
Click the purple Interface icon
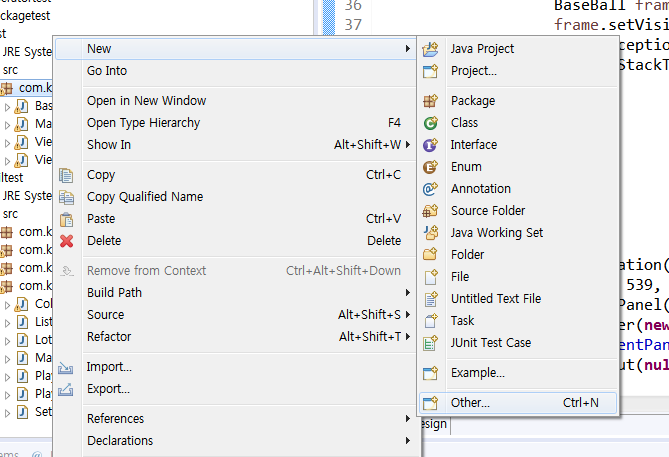[x=430, y=145]
